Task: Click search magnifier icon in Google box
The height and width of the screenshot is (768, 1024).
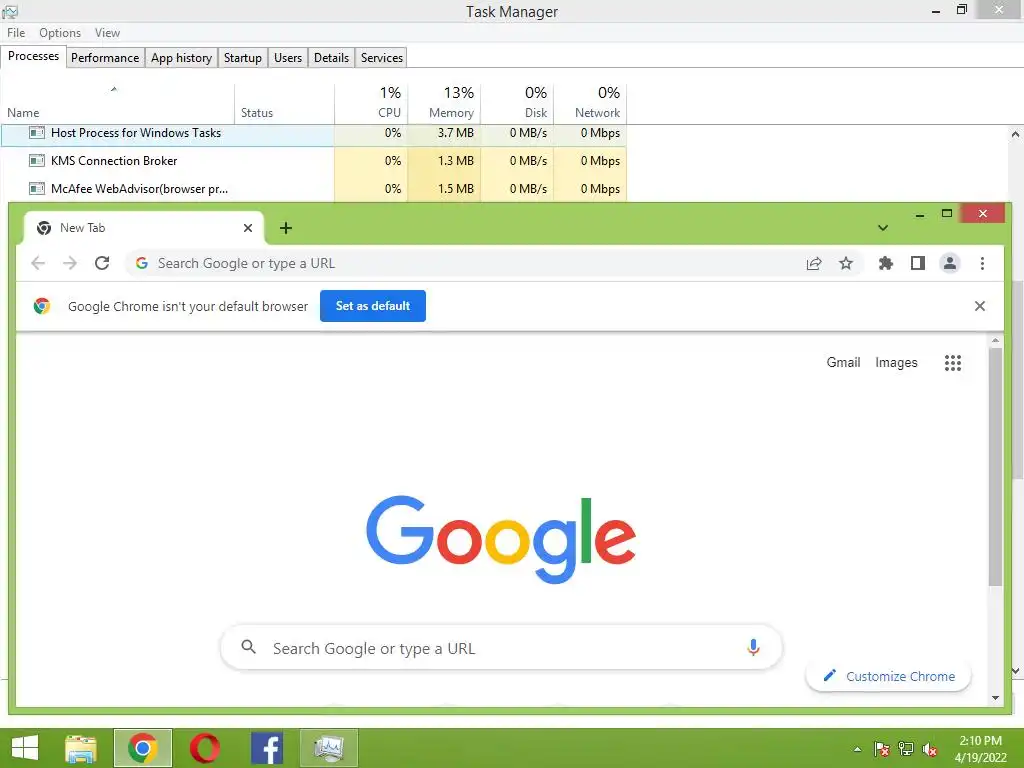Action: tap(248, 647)
